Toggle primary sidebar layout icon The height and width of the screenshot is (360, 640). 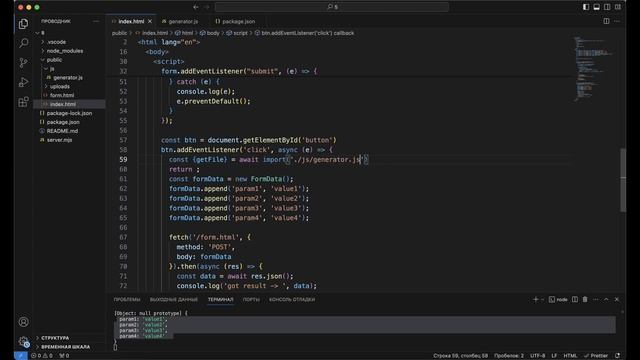tap(586, 7)
